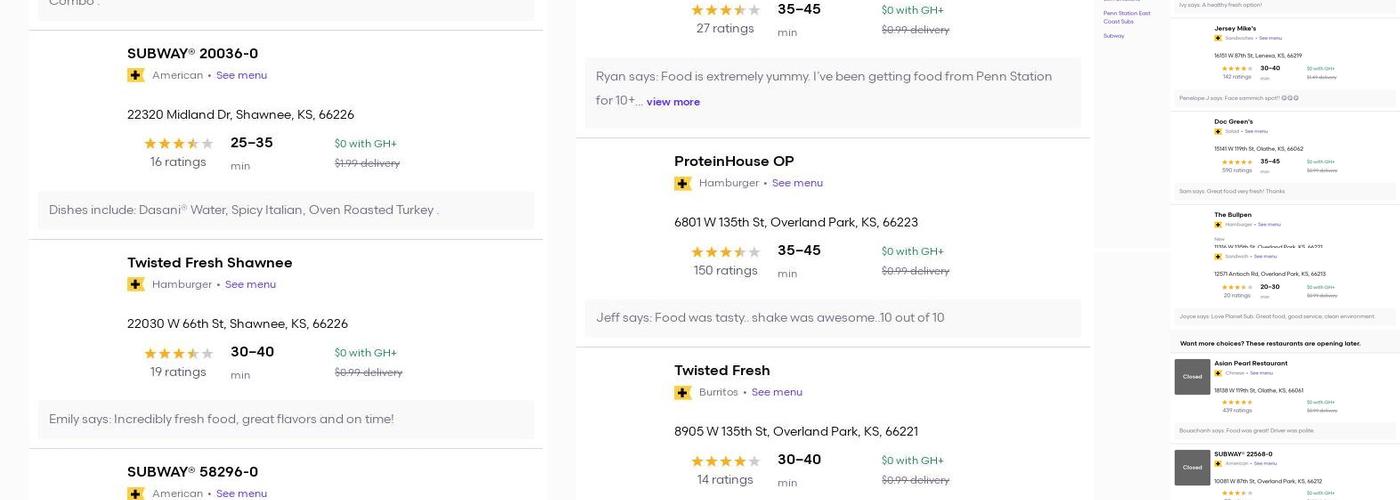Open Penn Station East Coast Subs sidebar link
Screen dimensions: 1400x500
1126,17
